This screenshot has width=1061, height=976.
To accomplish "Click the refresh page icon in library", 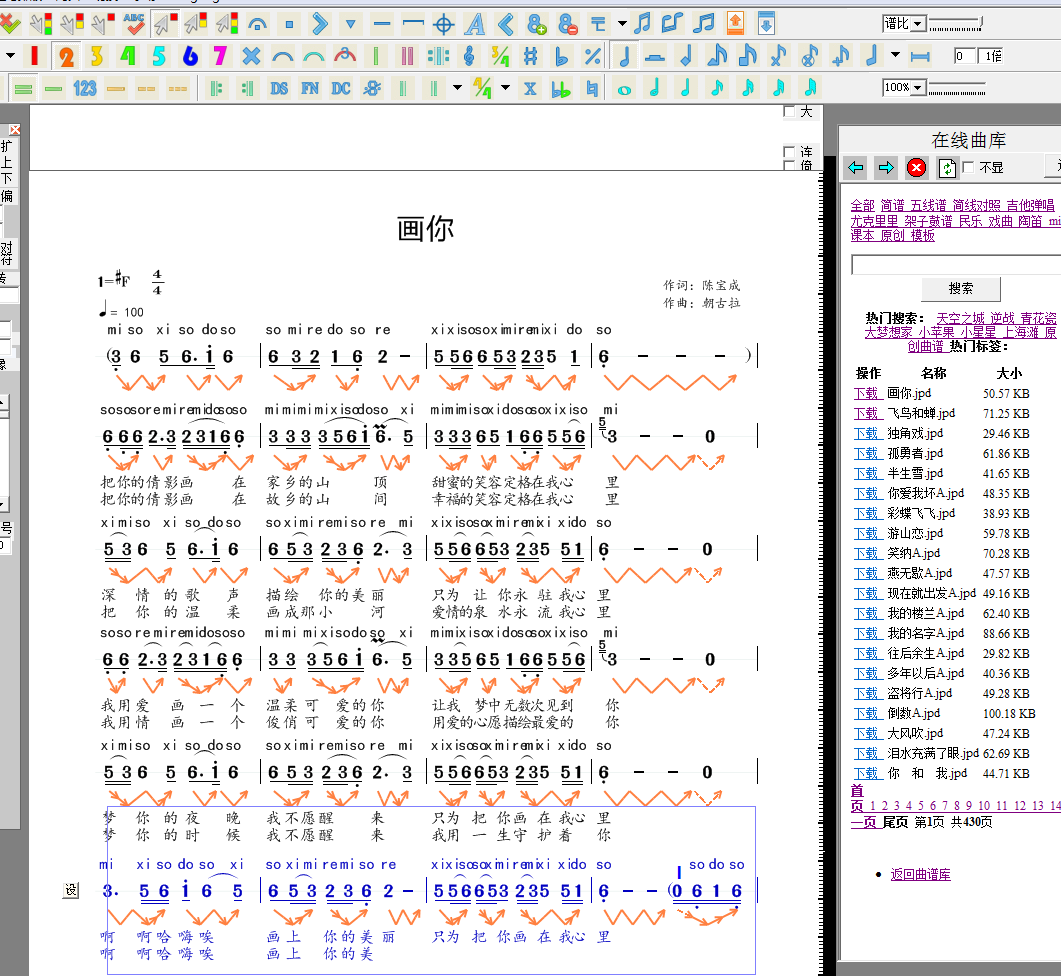I will [946, 167].
